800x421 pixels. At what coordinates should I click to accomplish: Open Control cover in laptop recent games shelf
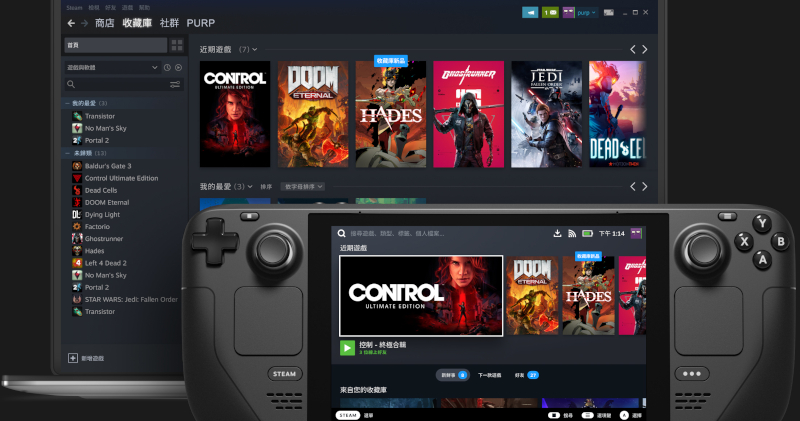click(235, 114)
